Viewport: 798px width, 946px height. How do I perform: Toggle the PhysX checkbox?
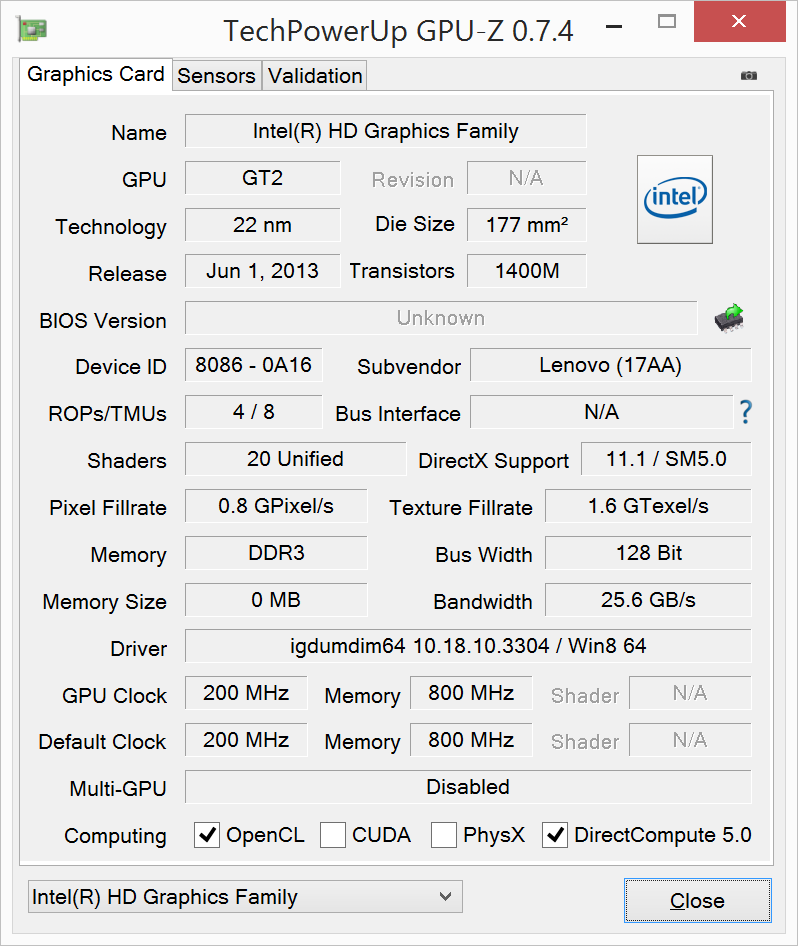click(x=444, y=835)
